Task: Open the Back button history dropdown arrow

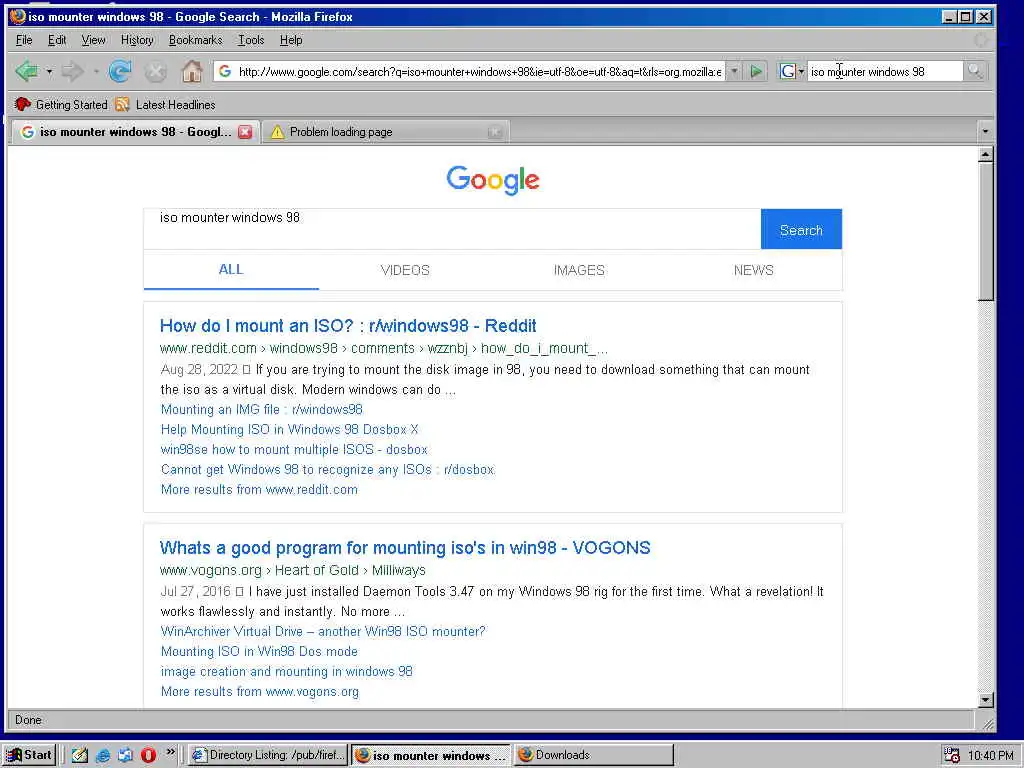Action: (49, 71)
